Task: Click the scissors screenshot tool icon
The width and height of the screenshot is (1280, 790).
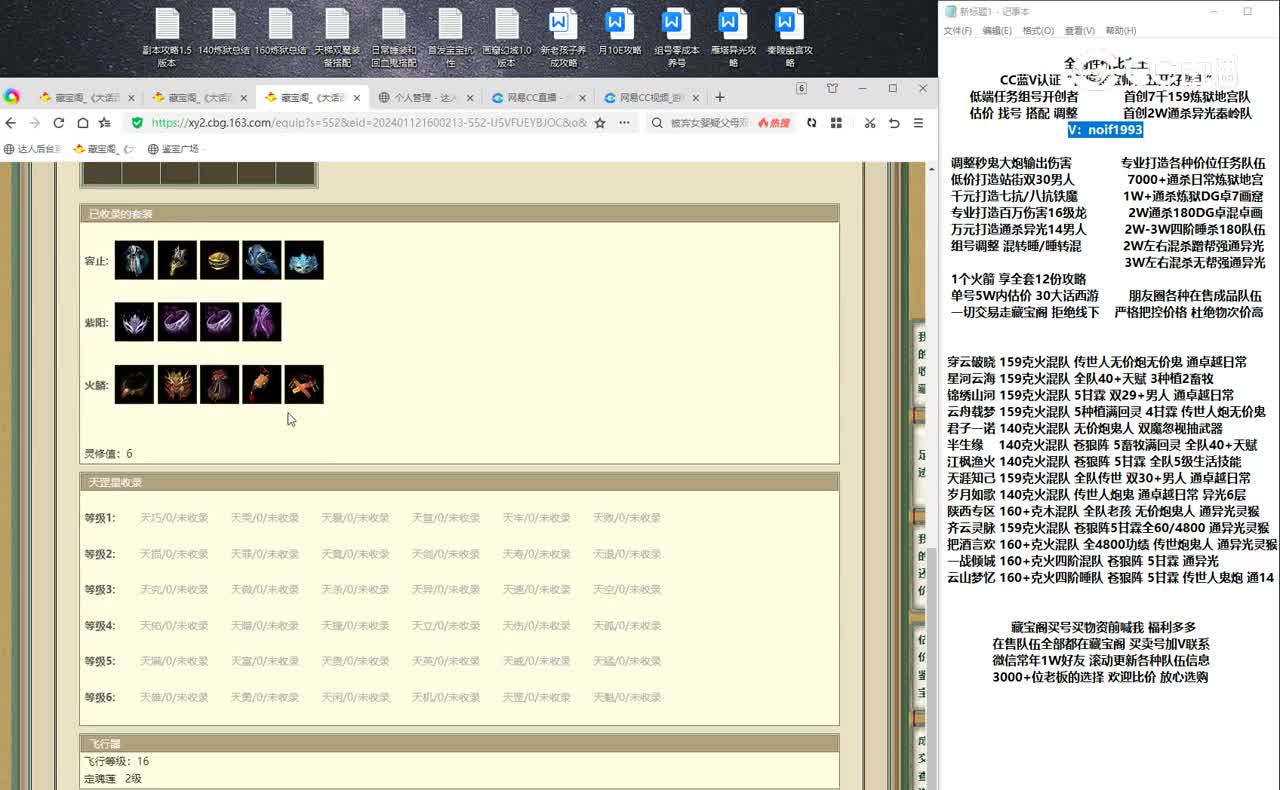Action: coord(869,123)
